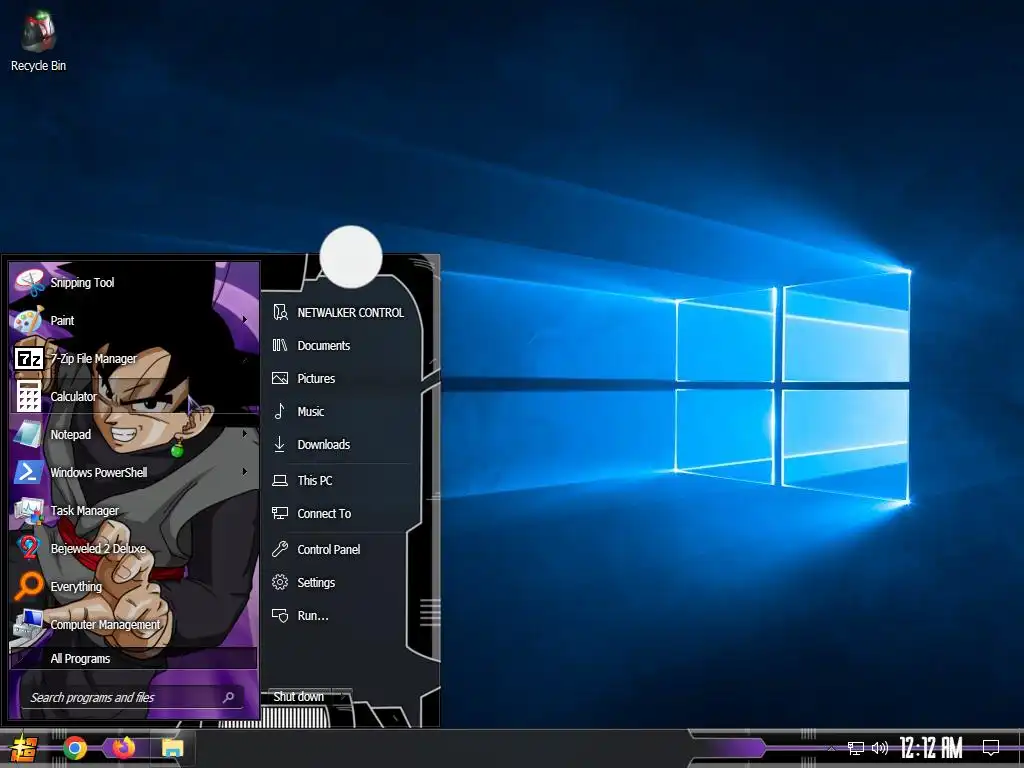Click the Start button on taskbar
Viewport: 1024px width, 768px height.
[24, 748]
